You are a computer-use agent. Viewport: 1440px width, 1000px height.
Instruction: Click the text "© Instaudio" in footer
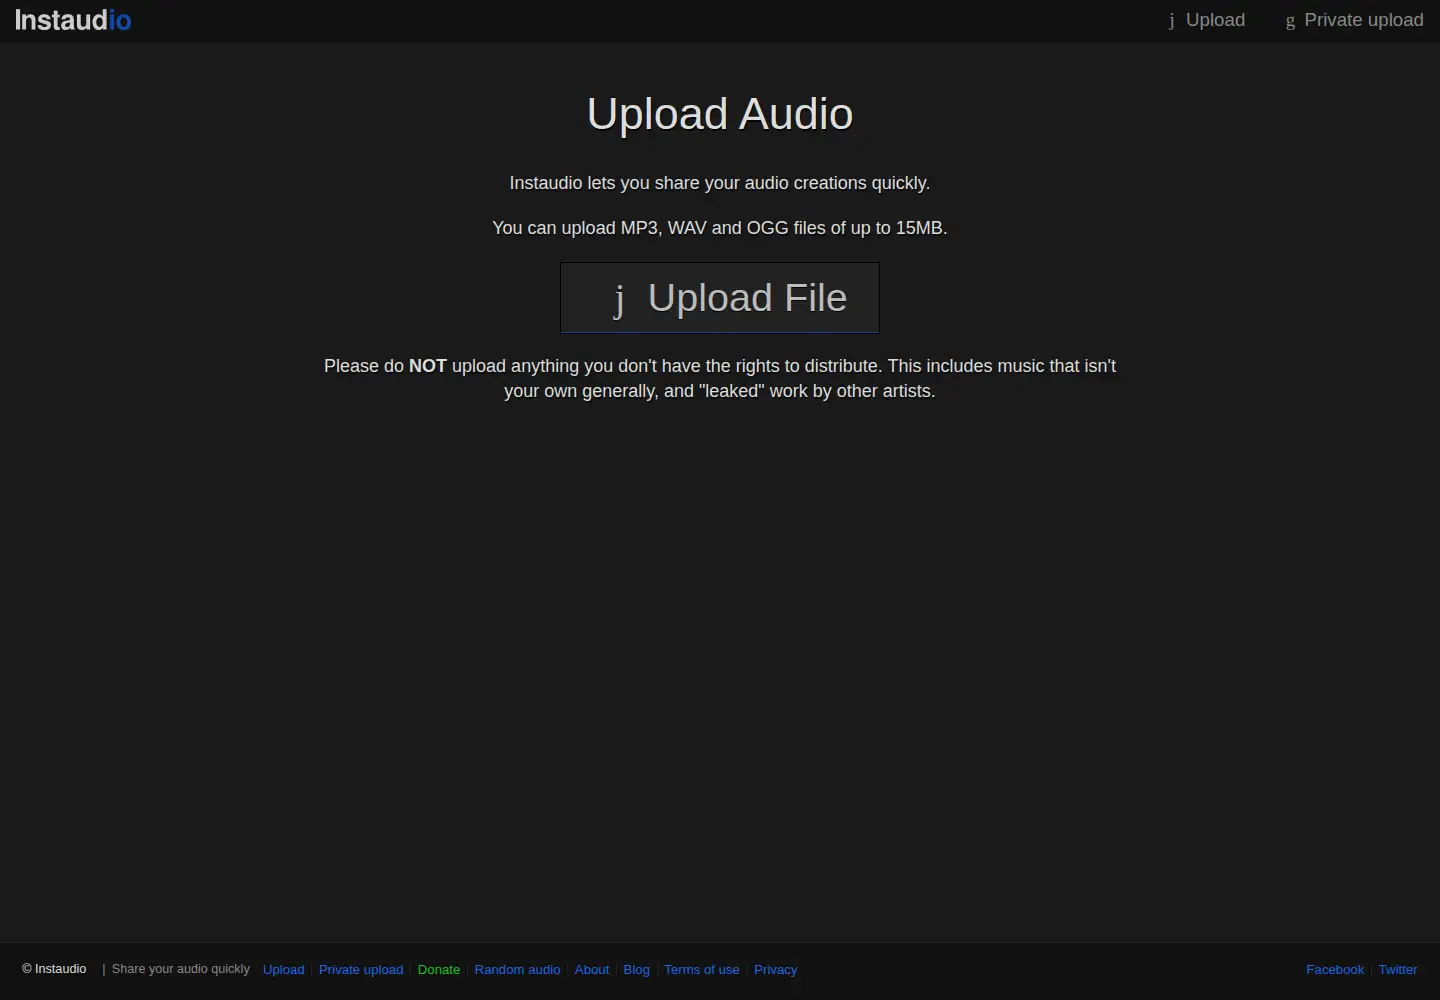click(54, 969)
